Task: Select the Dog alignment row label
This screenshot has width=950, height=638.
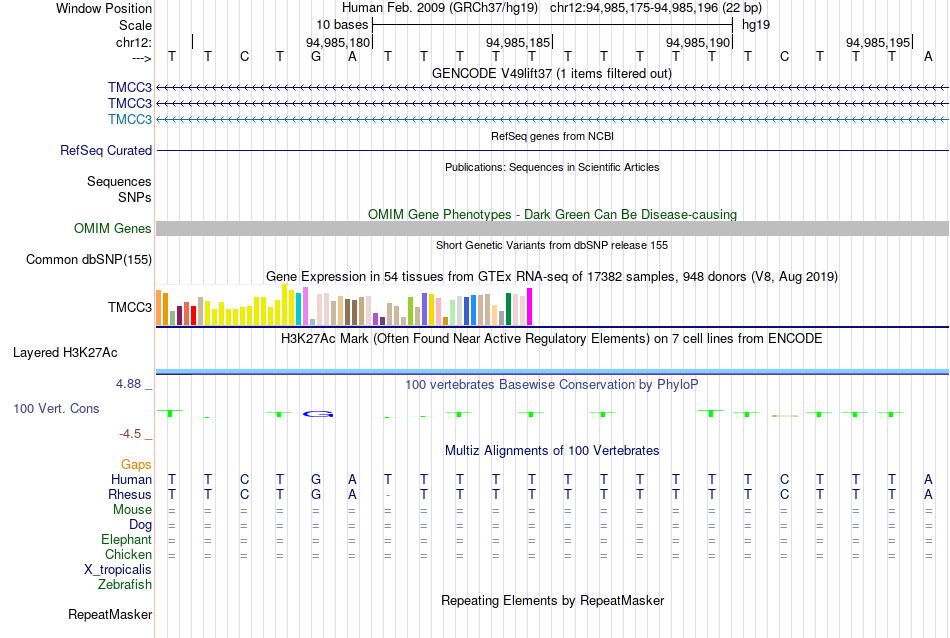Action: [x=140, y=525]
